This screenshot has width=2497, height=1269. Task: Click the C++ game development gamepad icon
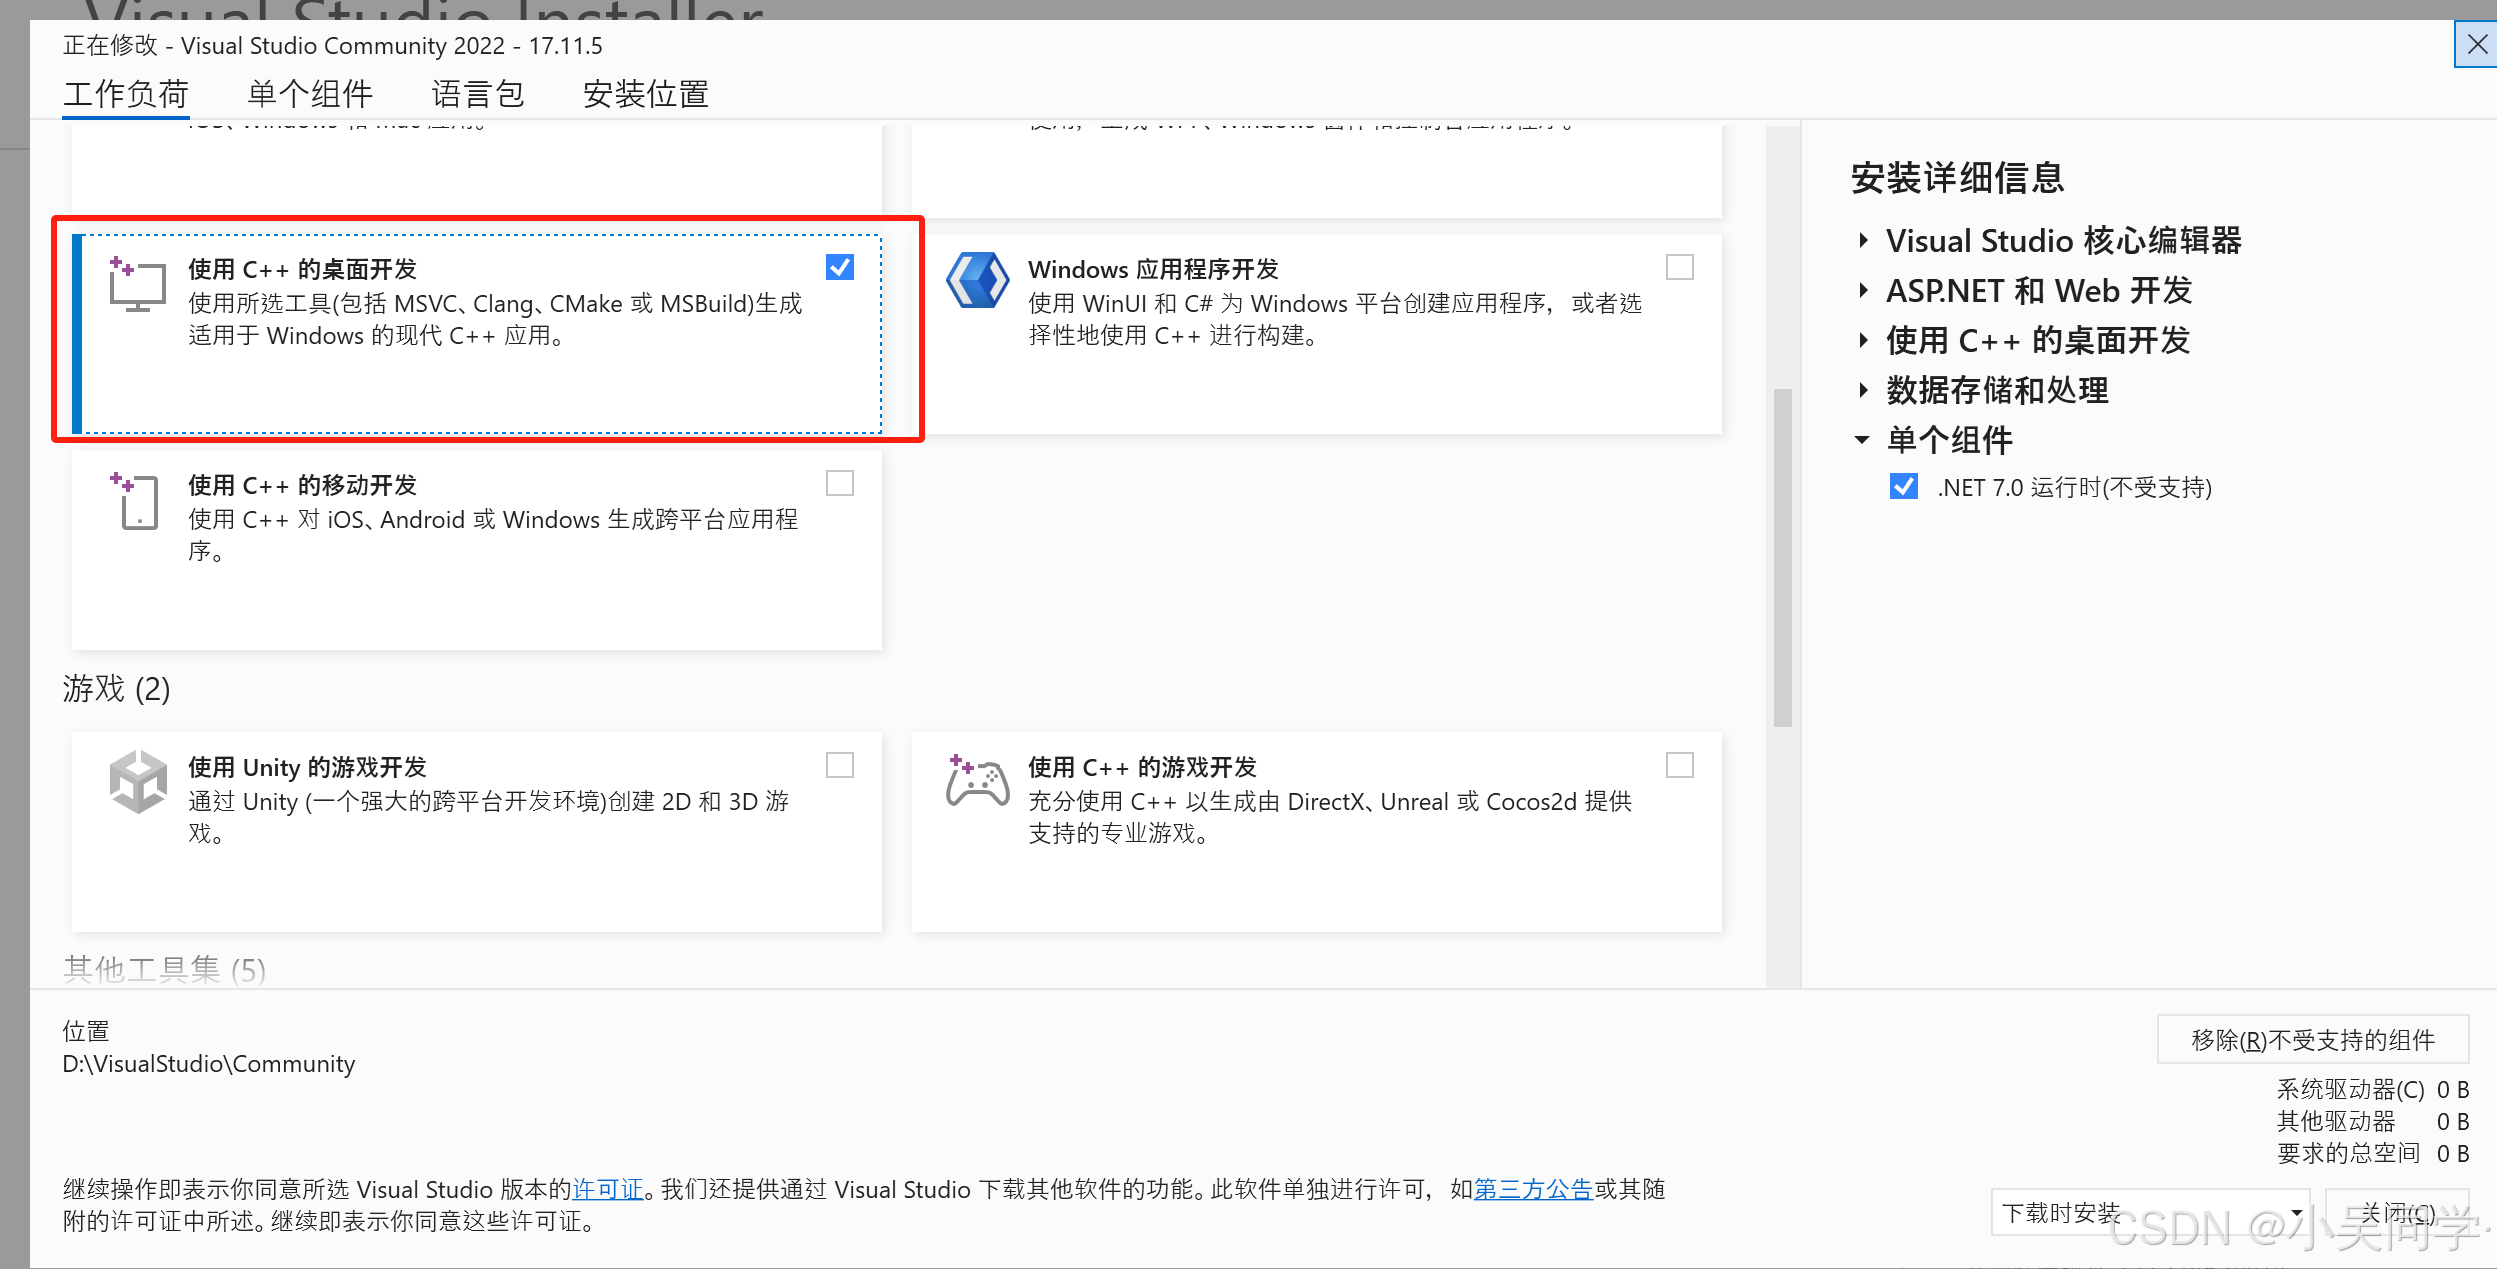tap(977, 782)
